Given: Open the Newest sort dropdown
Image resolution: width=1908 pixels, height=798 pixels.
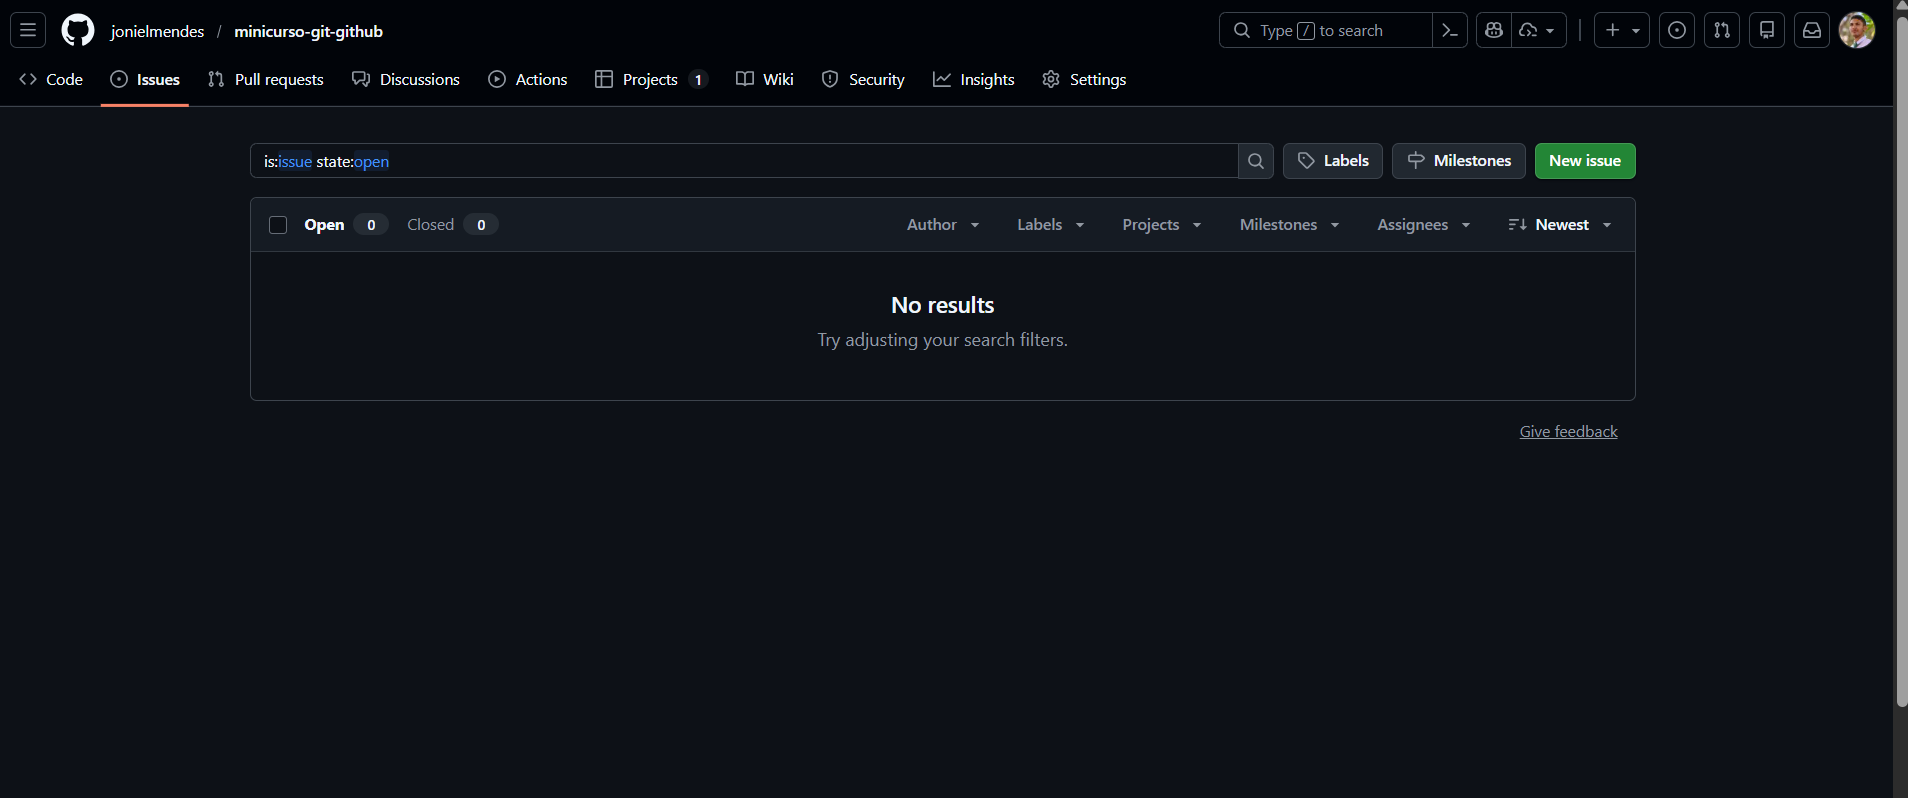Looking at the screenshot, I should (1560, 225).
